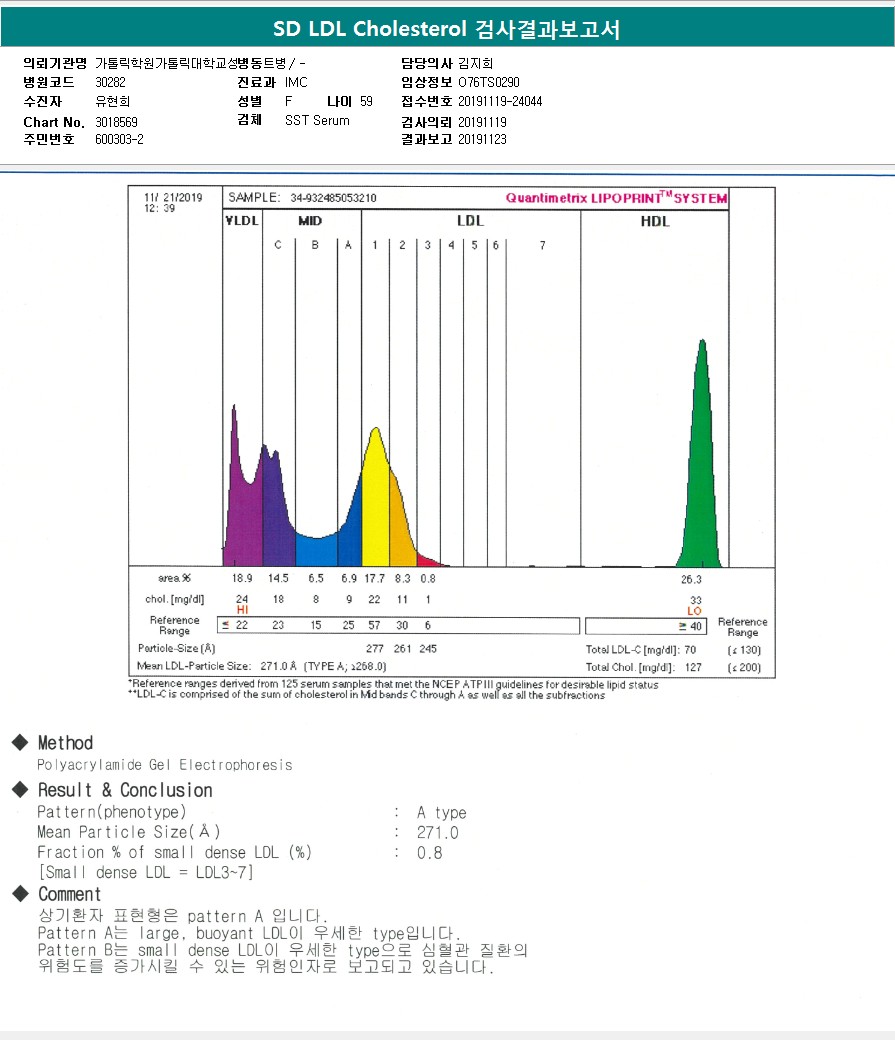Click the "Result & Conclusion" heading

tap(125, 790)
